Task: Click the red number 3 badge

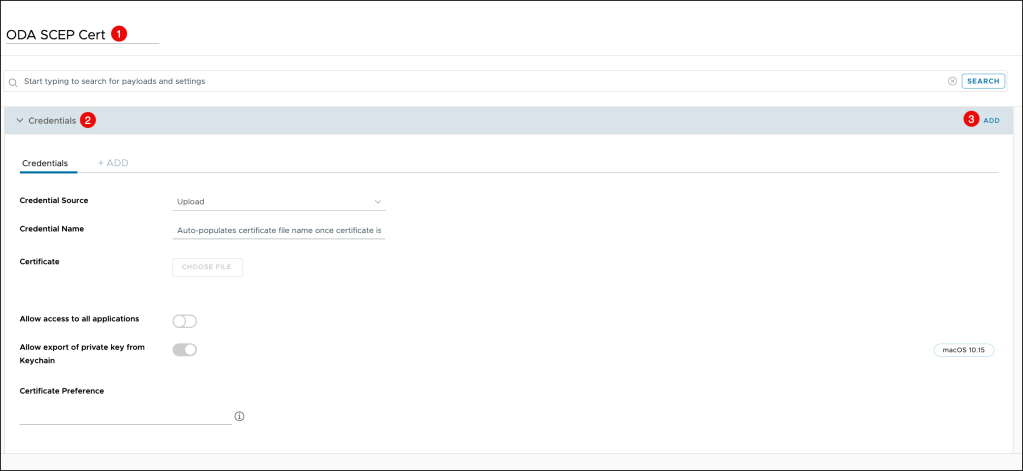Action: 970,120
